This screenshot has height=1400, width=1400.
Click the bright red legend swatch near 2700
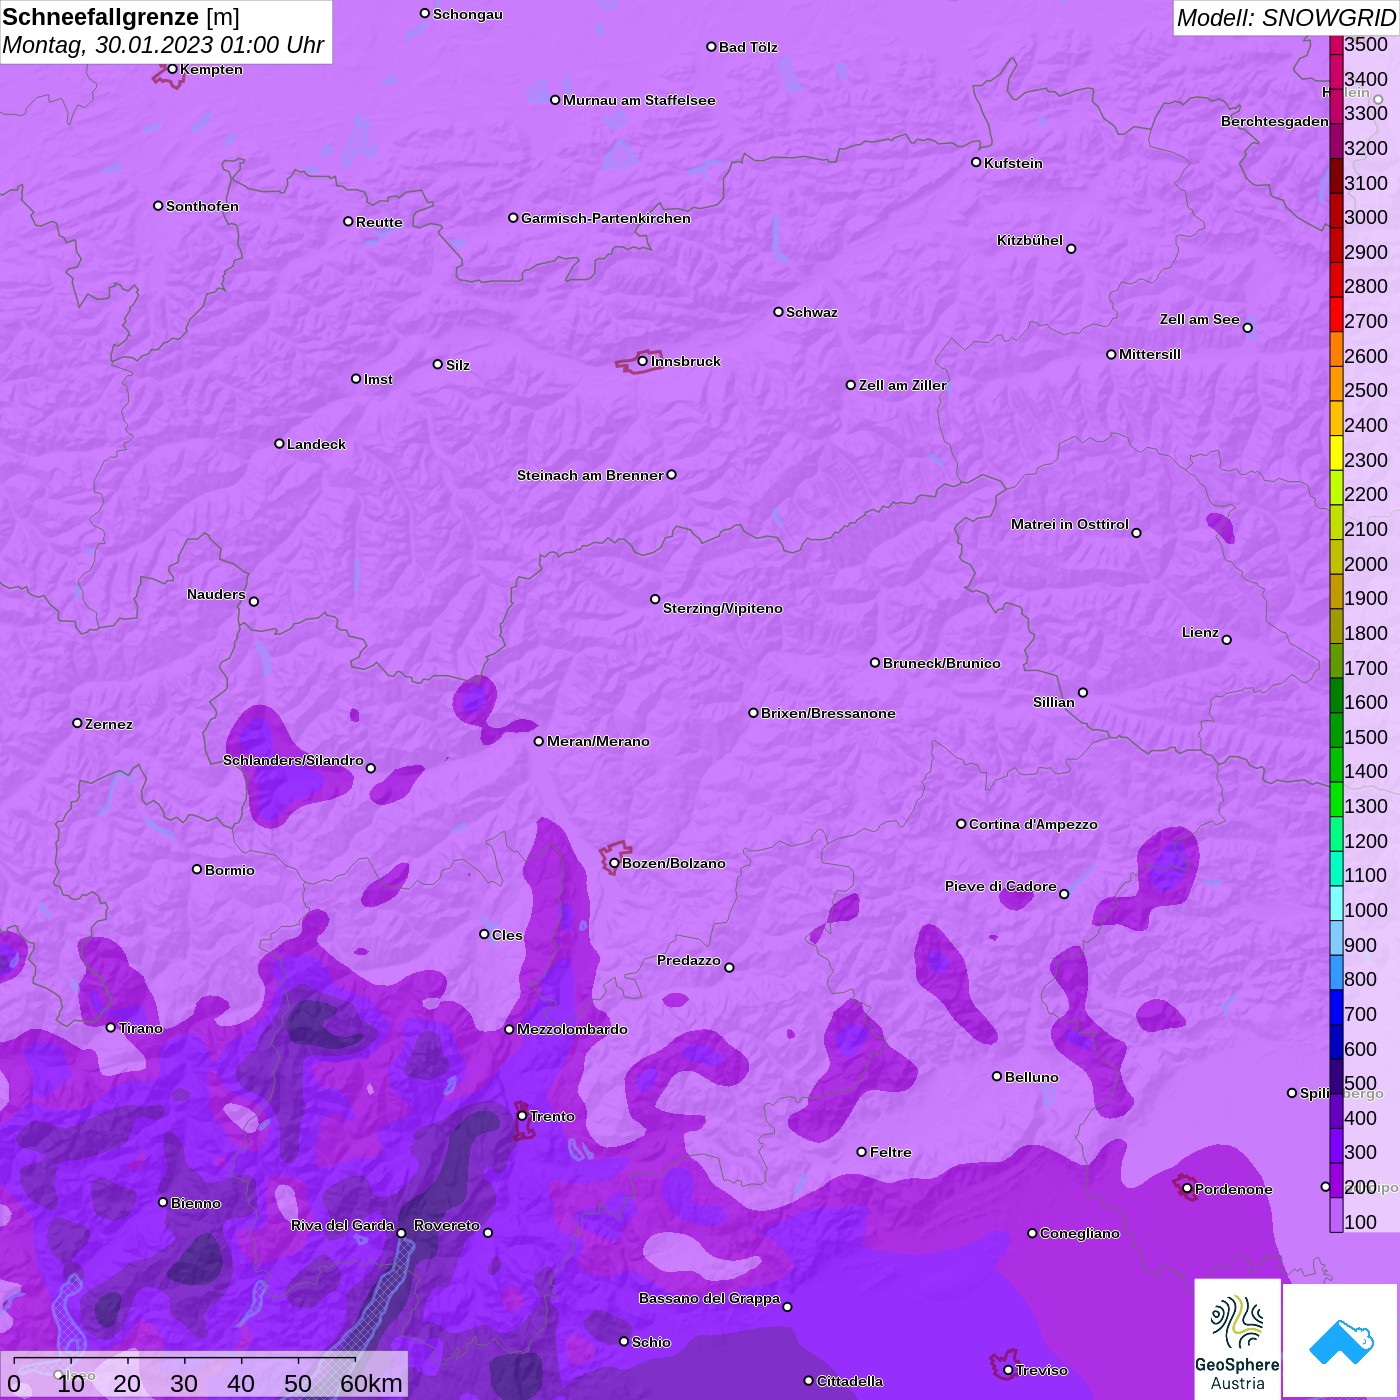(1336, 313)
